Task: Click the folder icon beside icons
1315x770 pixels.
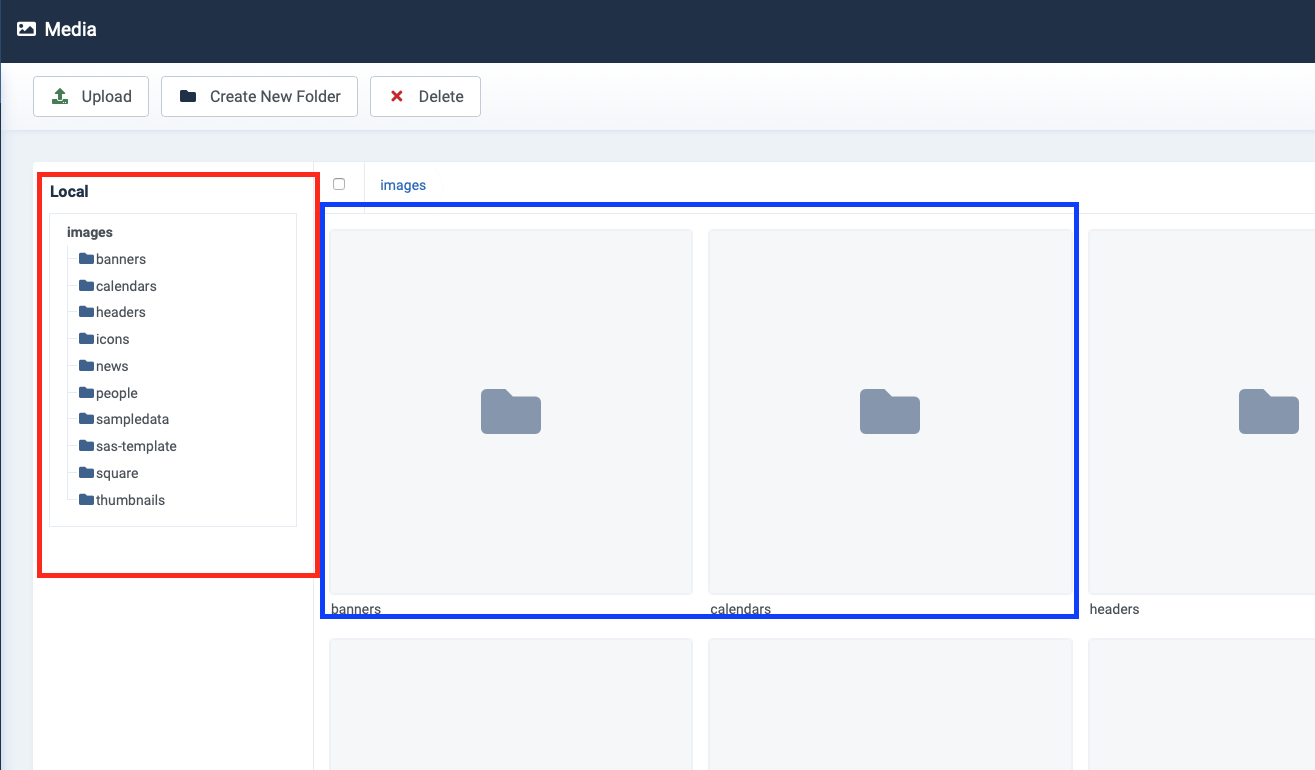Action: [86, 339]
